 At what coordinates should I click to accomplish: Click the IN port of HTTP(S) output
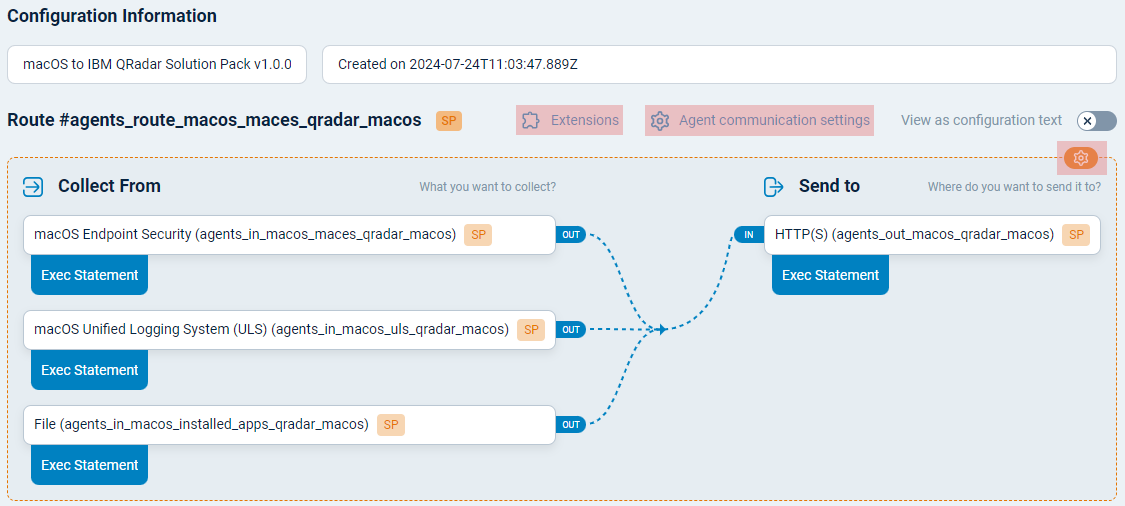coord(748,235)
